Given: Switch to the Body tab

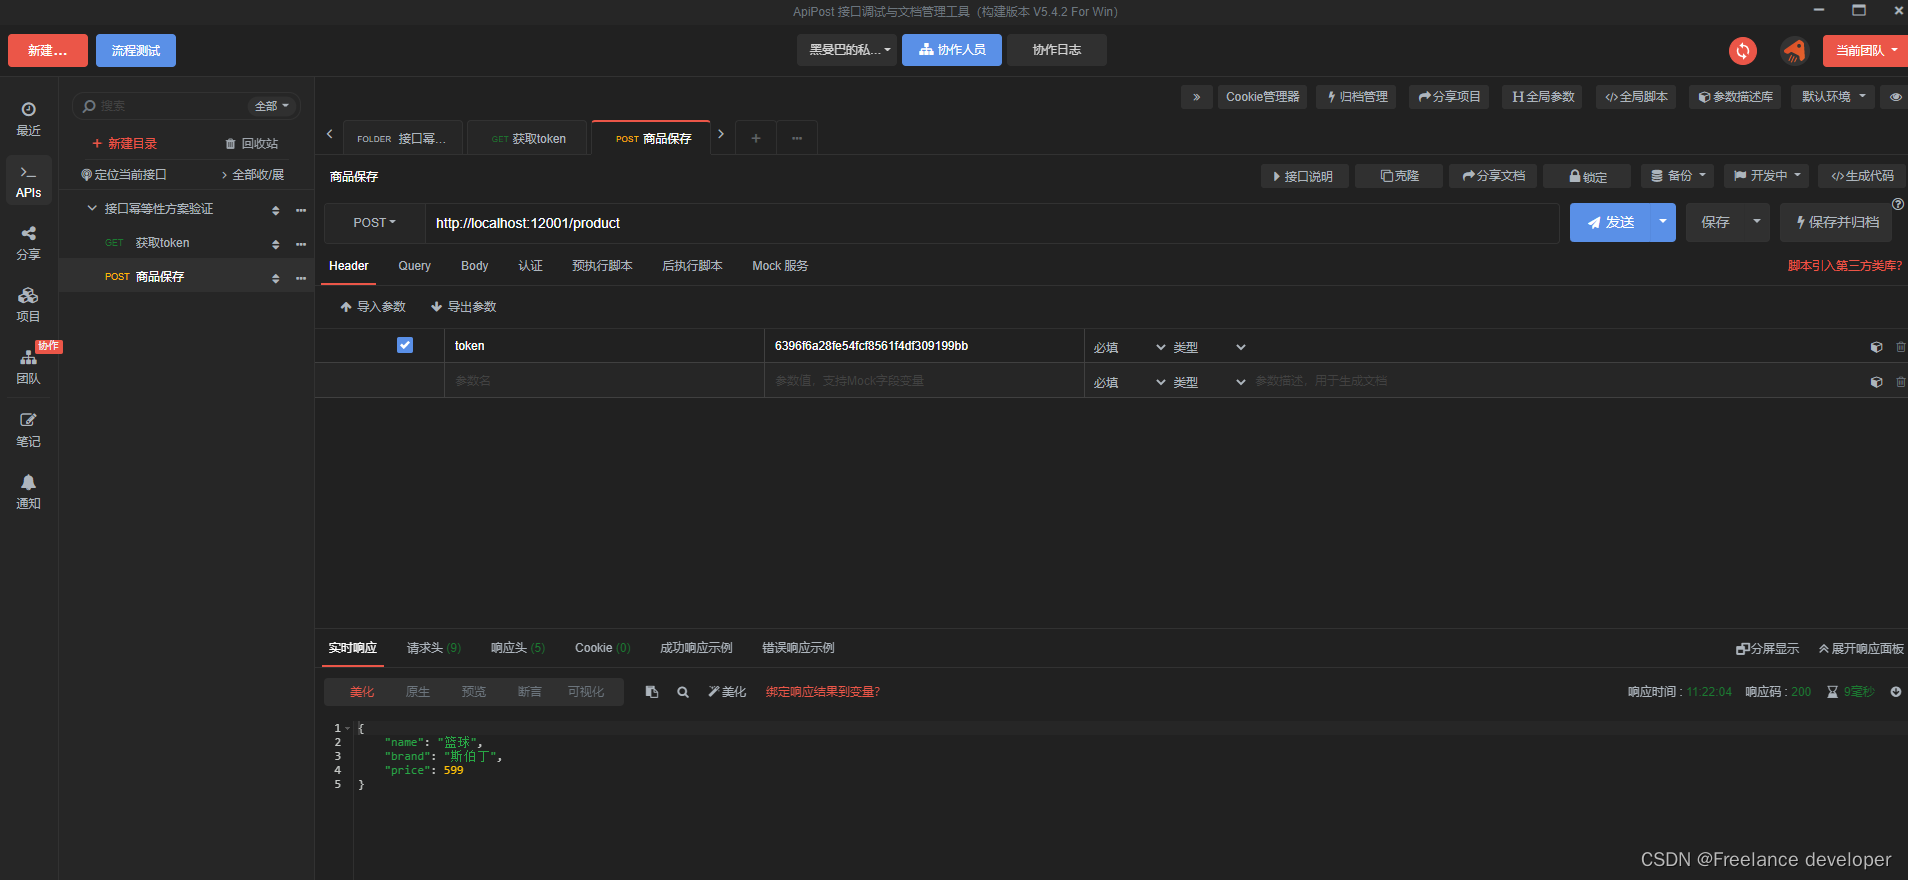Looking at the screenshot, I should click(474, 266).
